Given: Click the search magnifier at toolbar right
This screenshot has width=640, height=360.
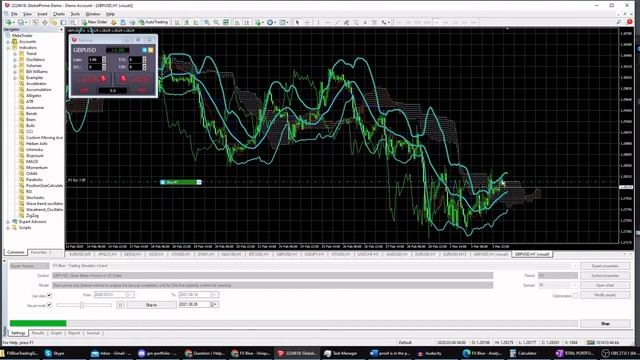Looking at the screenshot, I should (619, 22).
